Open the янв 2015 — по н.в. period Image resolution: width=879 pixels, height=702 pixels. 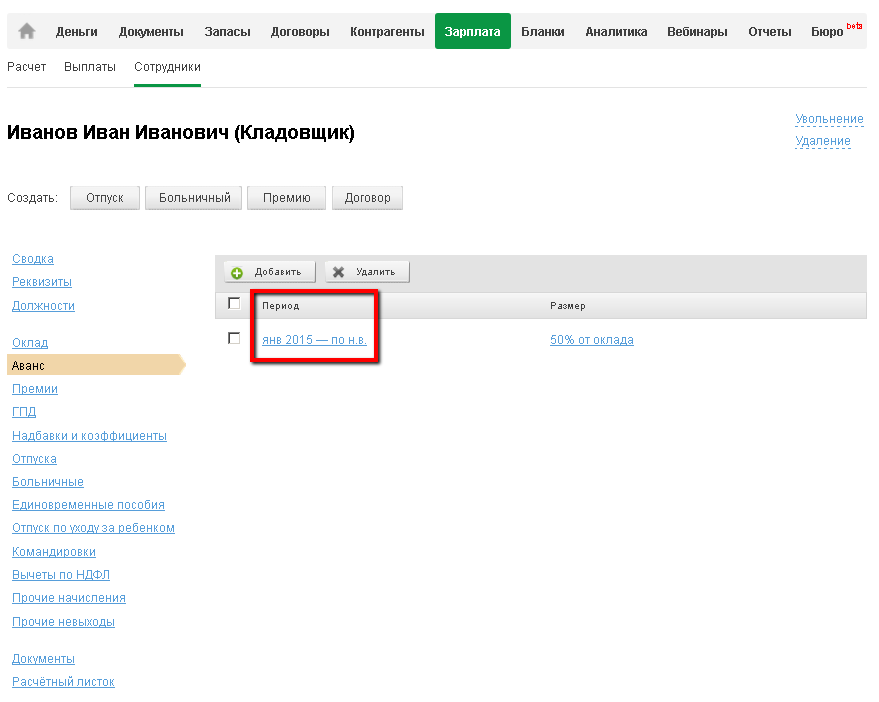click(314, 340)
